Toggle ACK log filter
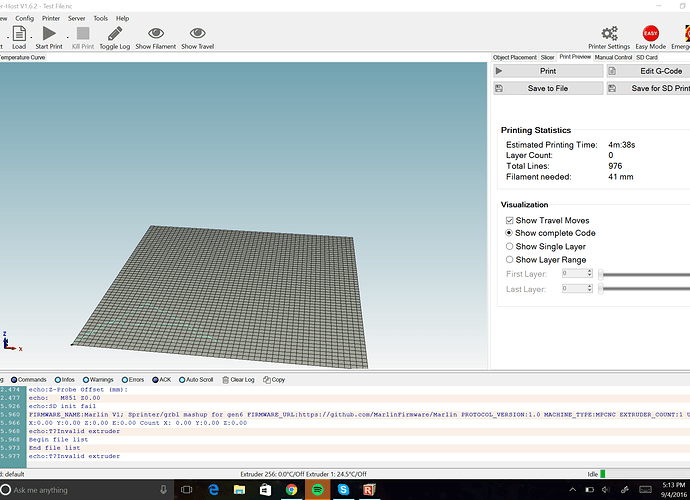 click(x=161, y=380)
